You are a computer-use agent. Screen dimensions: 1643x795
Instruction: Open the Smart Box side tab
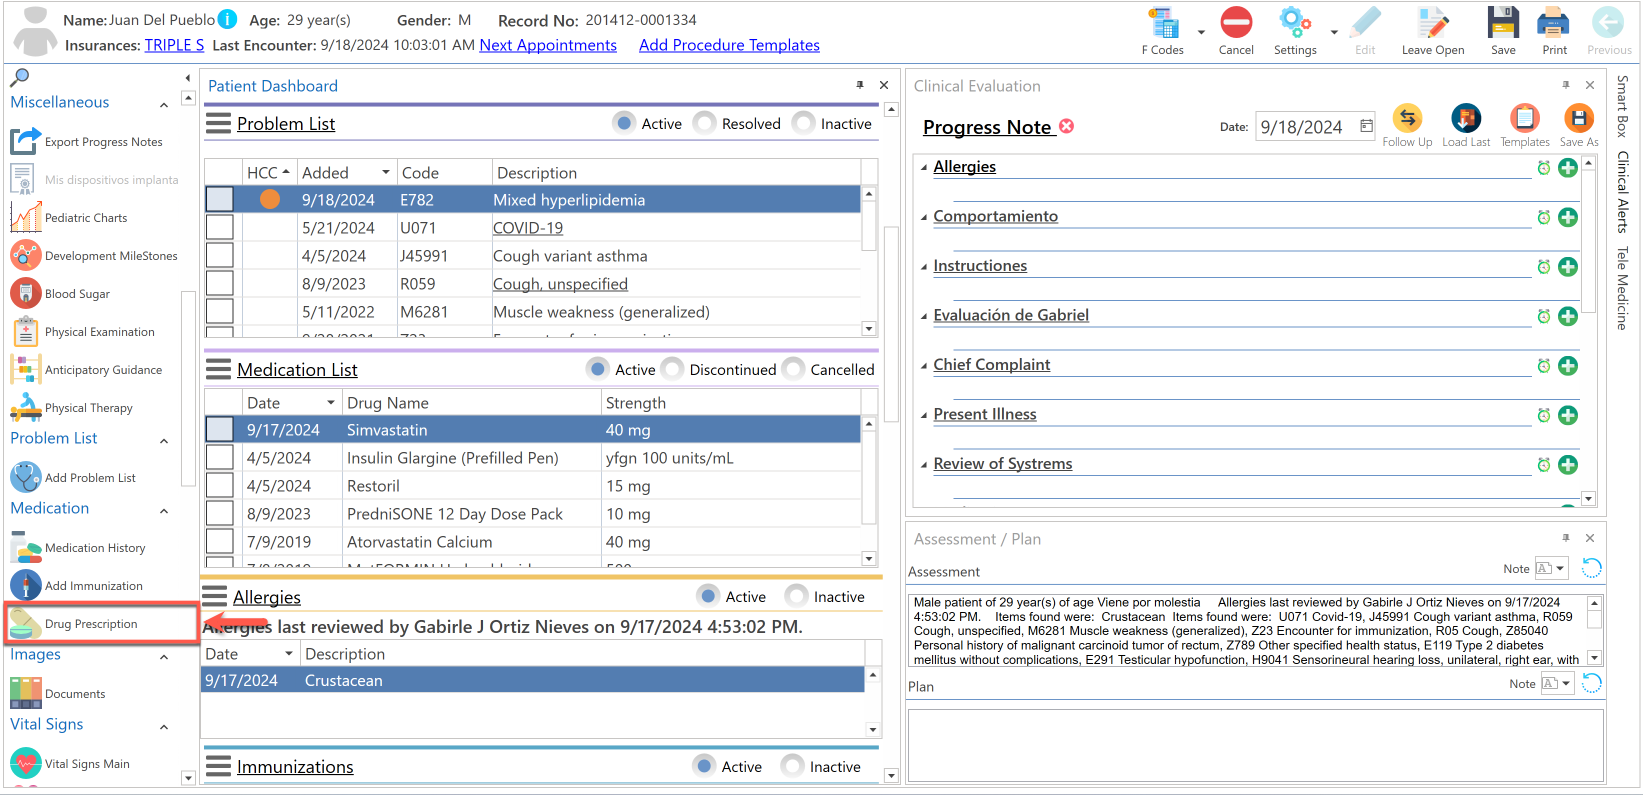tap(1622, 106)
